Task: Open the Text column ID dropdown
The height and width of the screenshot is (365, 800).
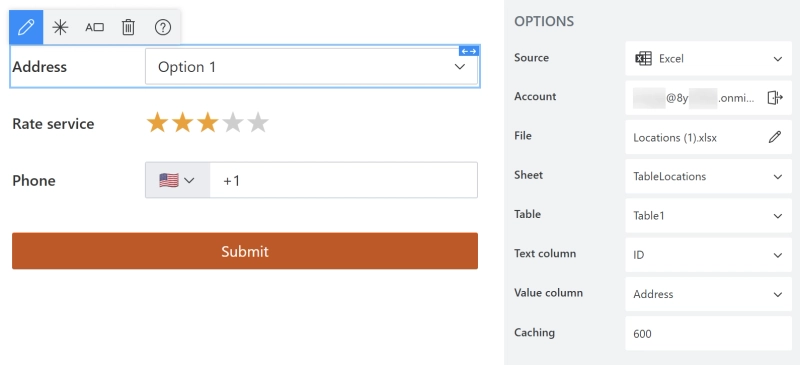Action: [x=709, y=255]
